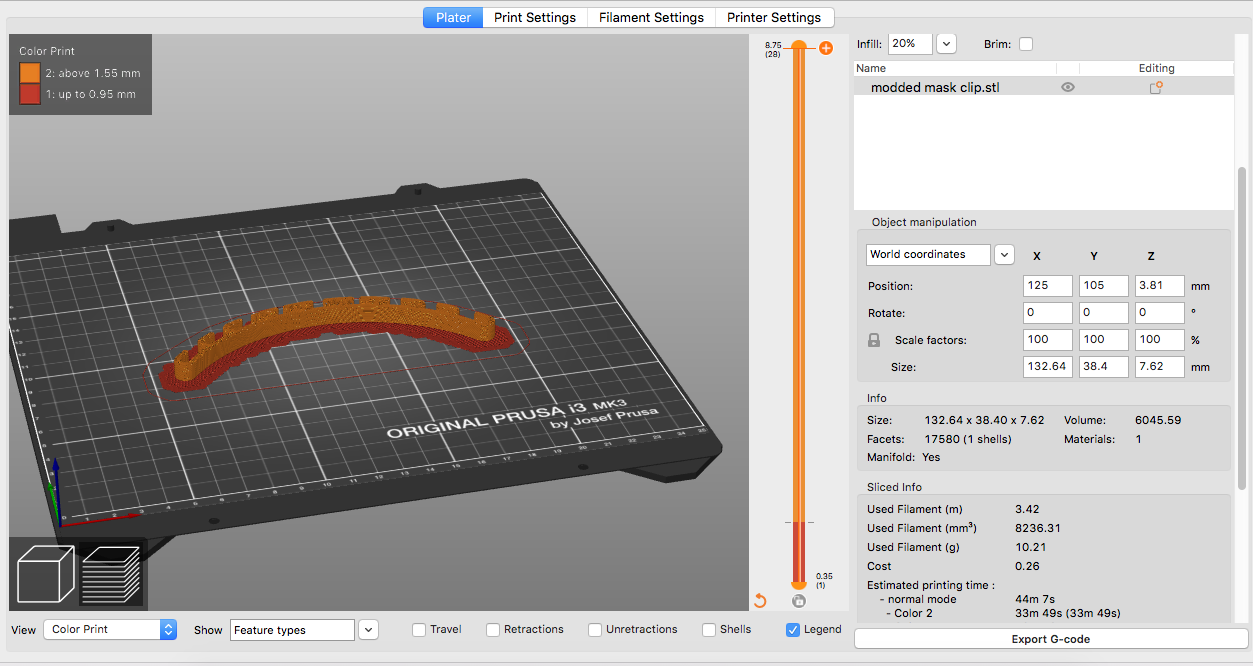1253x666 pixels.
Task: Open the Print Settings tab
Action: 535,17
